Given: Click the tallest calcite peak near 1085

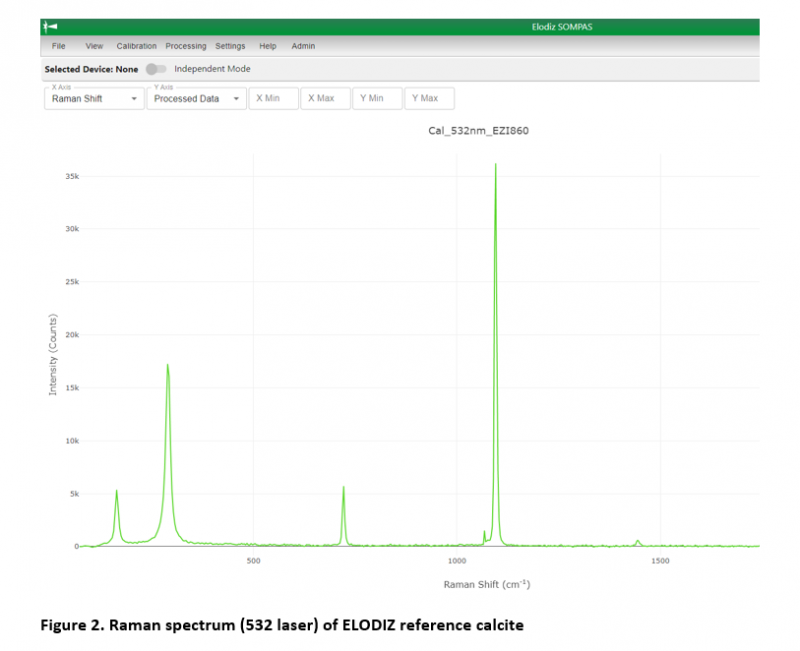Looking at the screenshot, I should pos(496,170).
